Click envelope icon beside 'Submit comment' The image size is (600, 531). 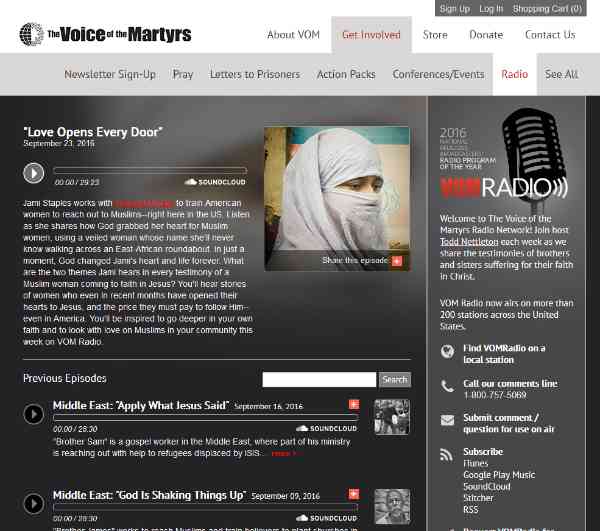pos(447,420)
